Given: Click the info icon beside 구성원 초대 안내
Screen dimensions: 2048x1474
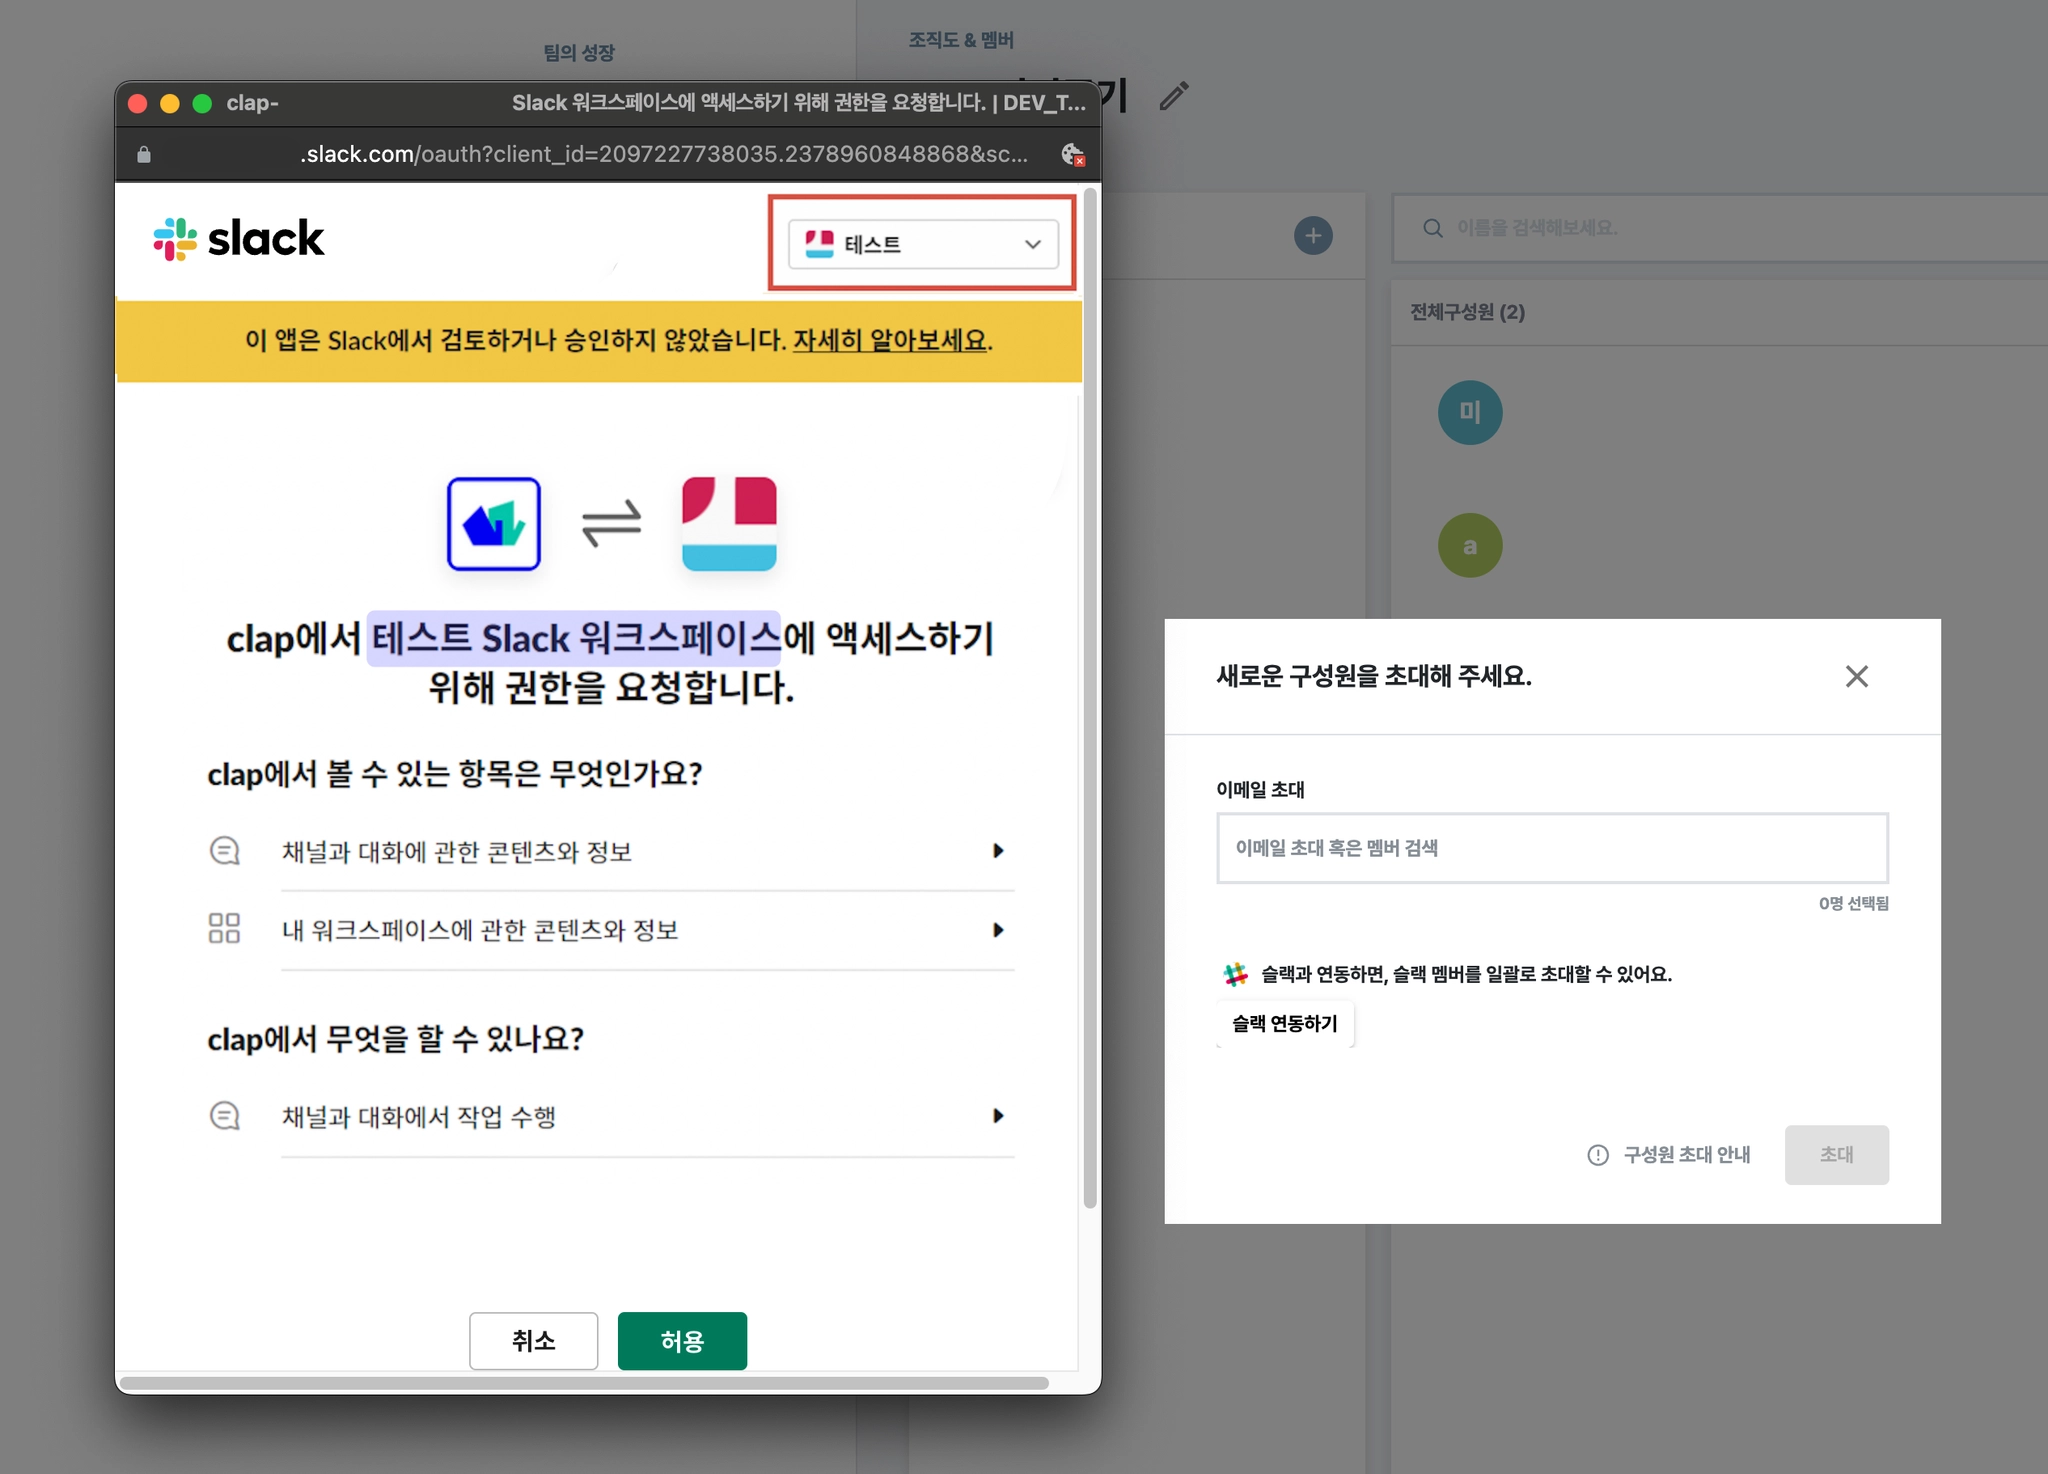Looking at the screenshot, I should pos(1598,1155).
